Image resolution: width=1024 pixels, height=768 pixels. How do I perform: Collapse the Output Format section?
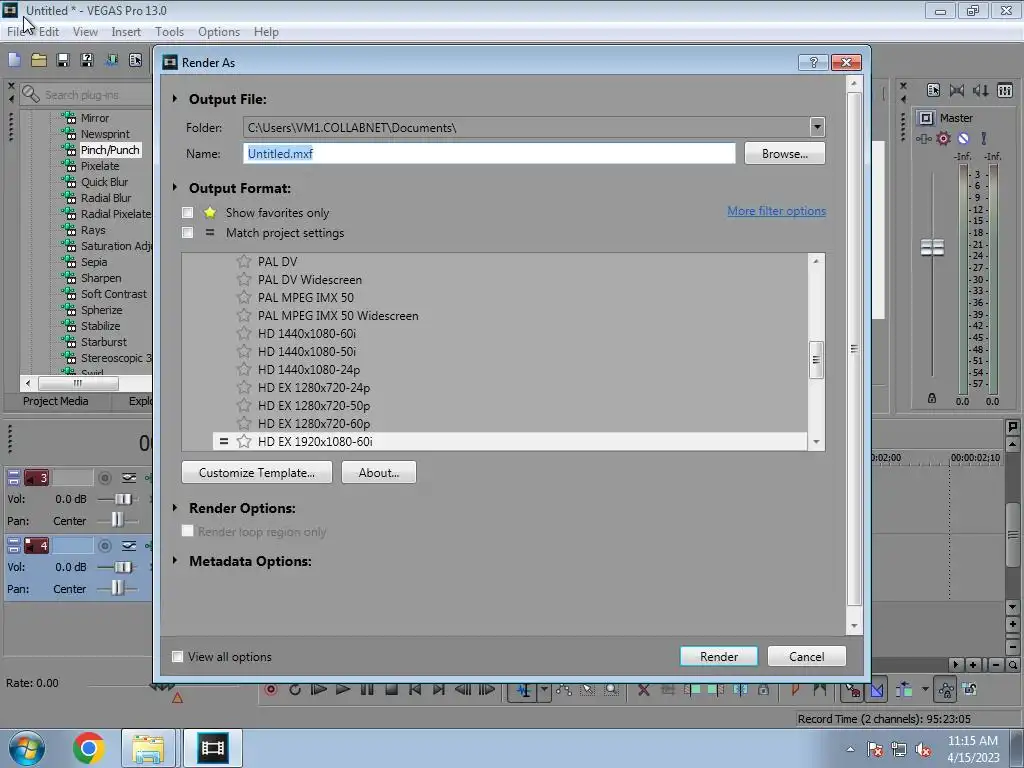[175, 187]
